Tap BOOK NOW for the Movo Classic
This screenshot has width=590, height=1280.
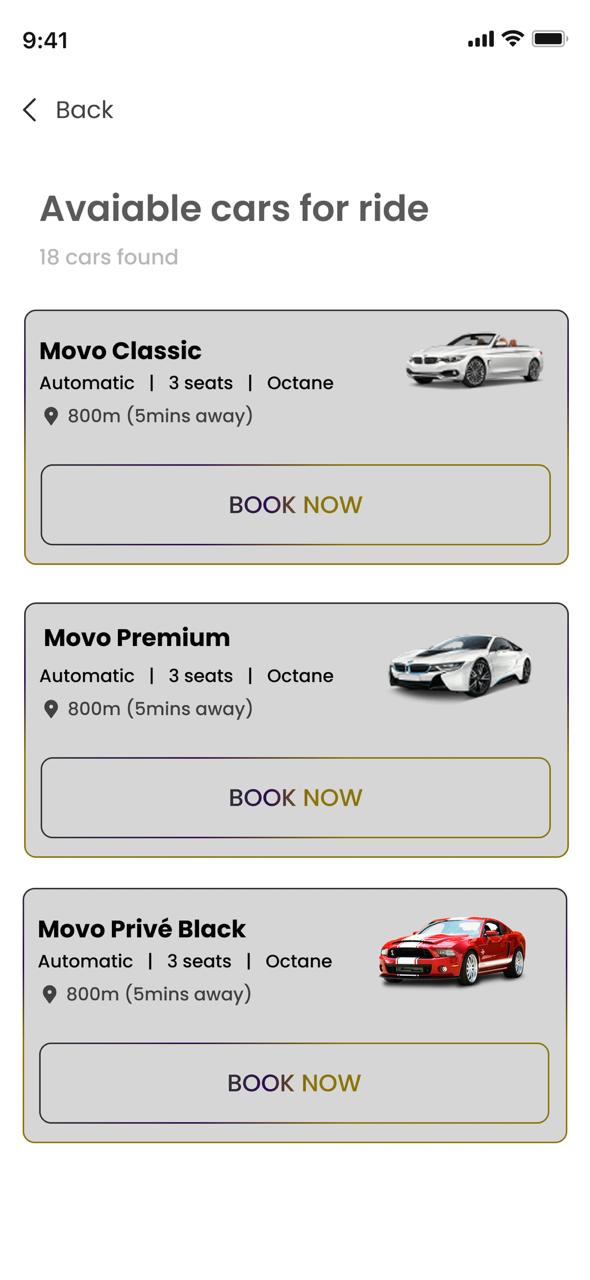(295, 505)
